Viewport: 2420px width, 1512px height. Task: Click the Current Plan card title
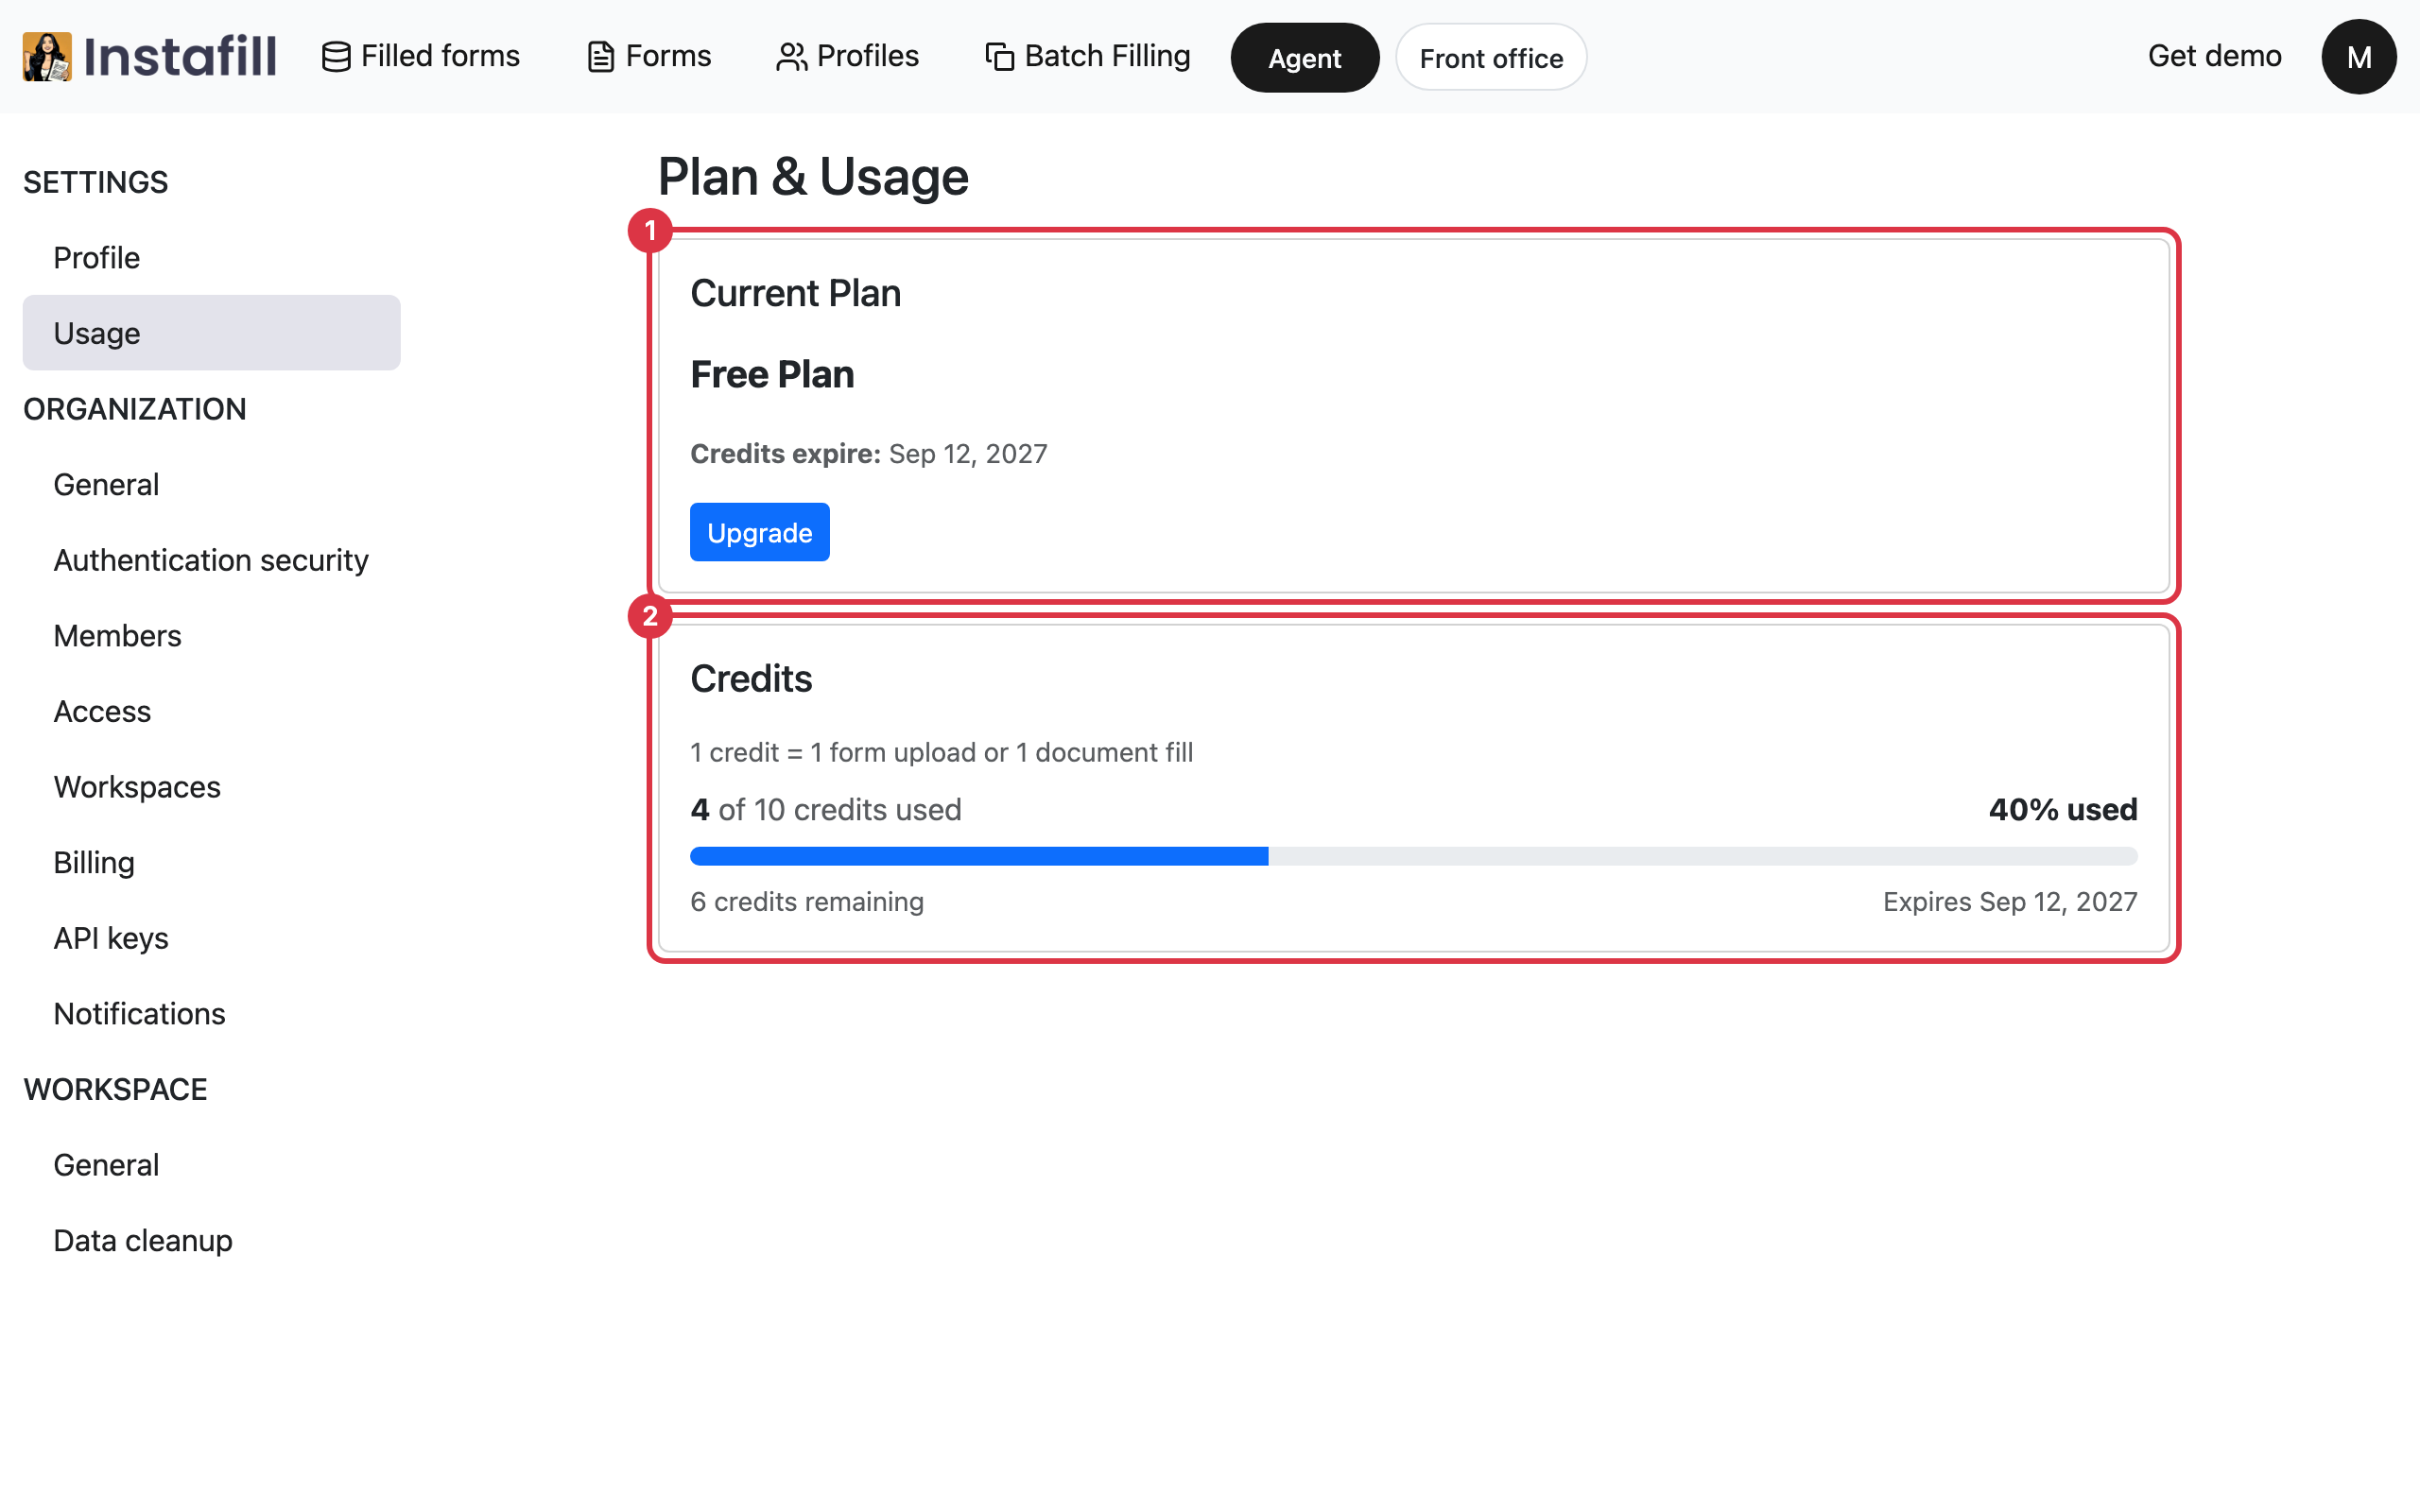[795, 293]
